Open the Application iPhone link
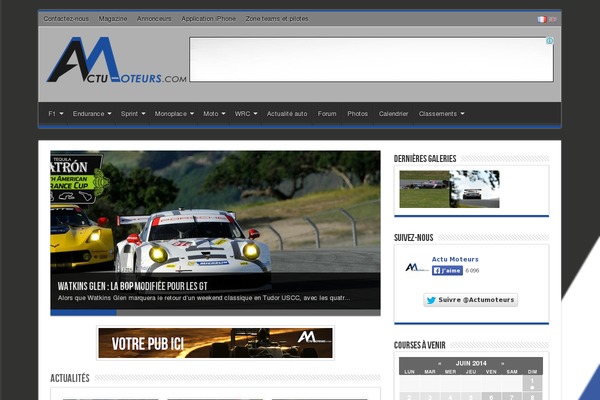This screenshot has height=400, width=600. point(208,18)
